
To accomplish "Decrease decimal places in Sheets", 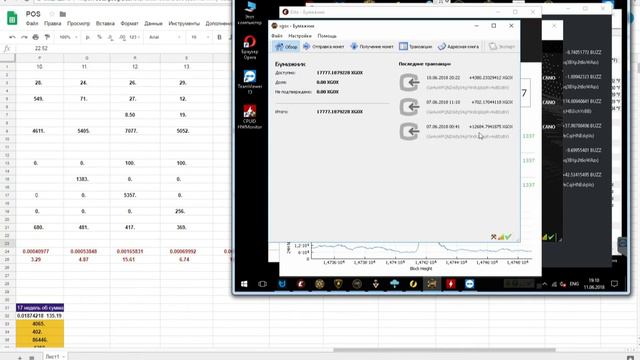I will pyautogui.click(x=111, y=37).
